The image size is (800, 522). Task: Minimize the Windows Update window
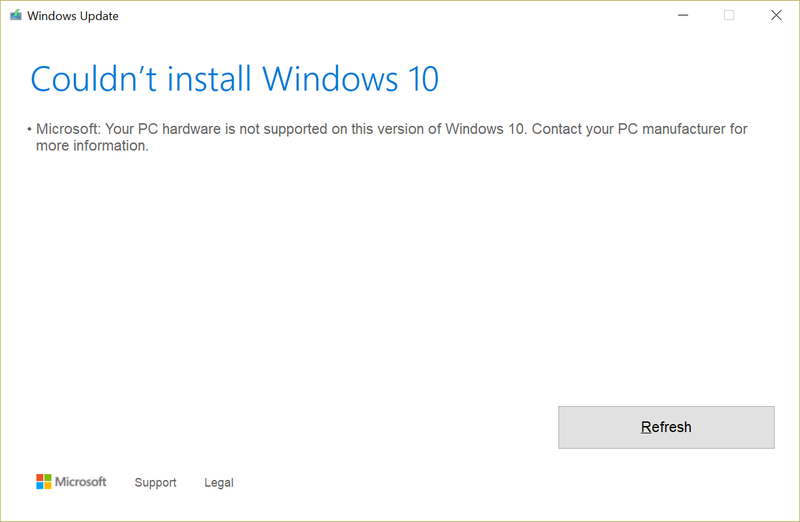[x=682, y=15]
